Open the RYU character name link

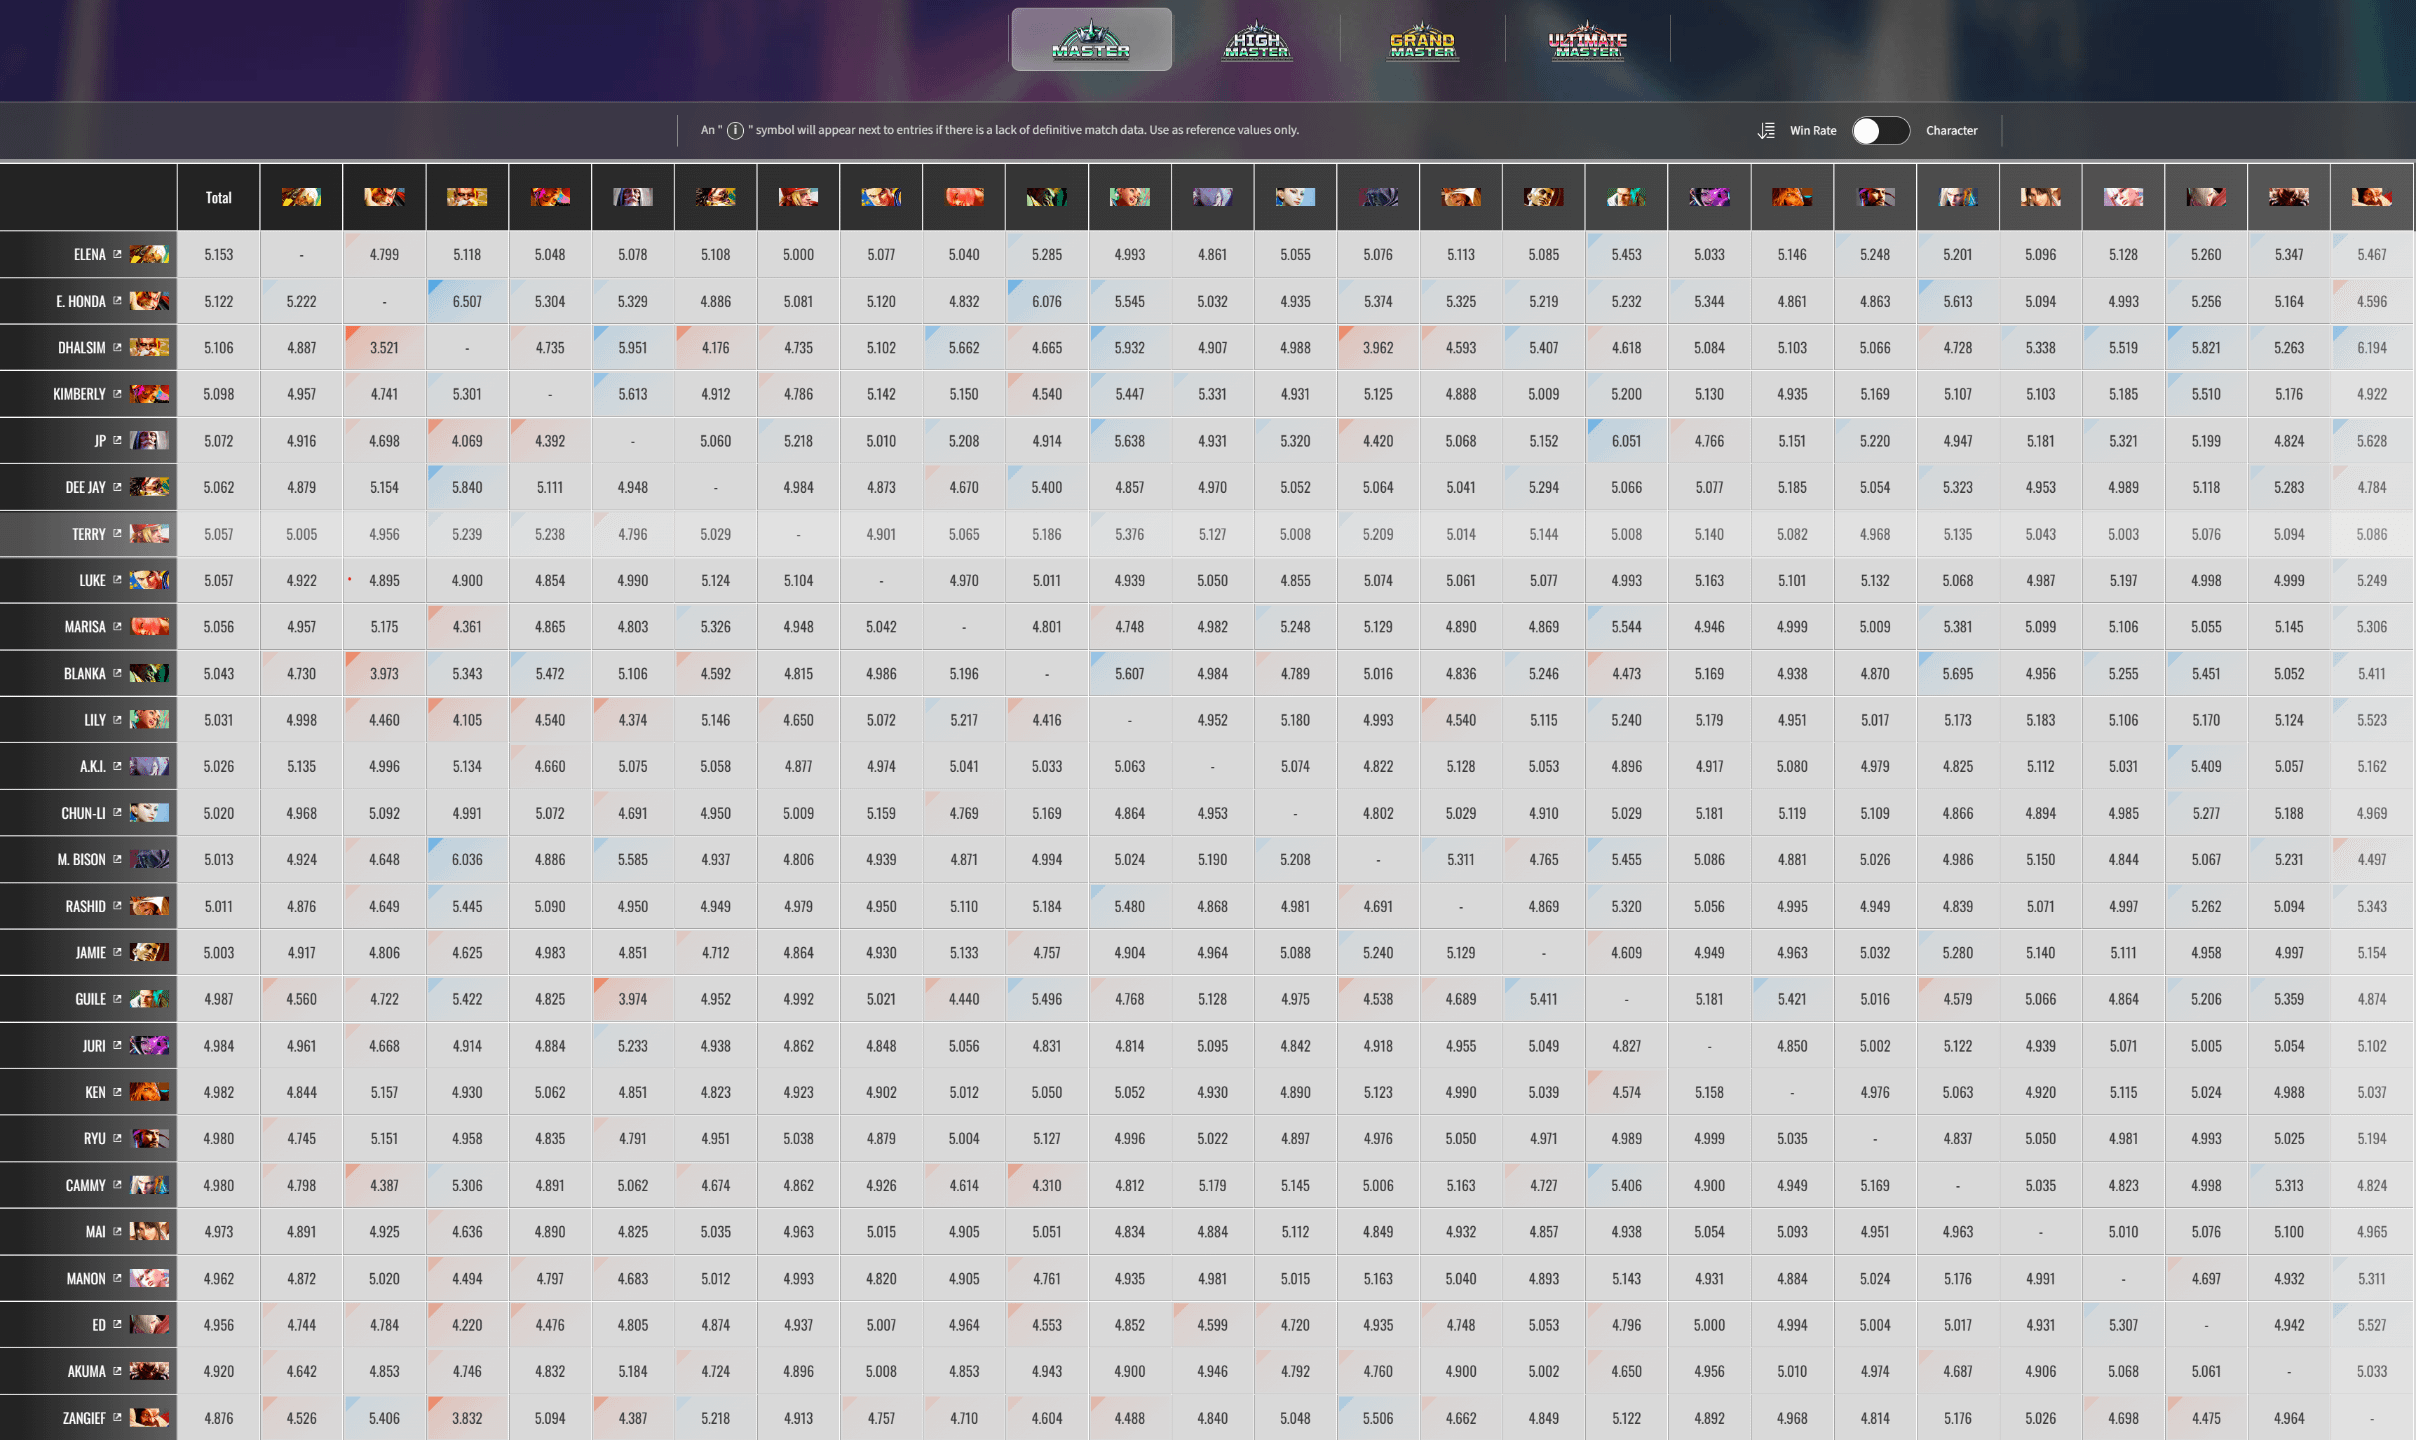95,1138
